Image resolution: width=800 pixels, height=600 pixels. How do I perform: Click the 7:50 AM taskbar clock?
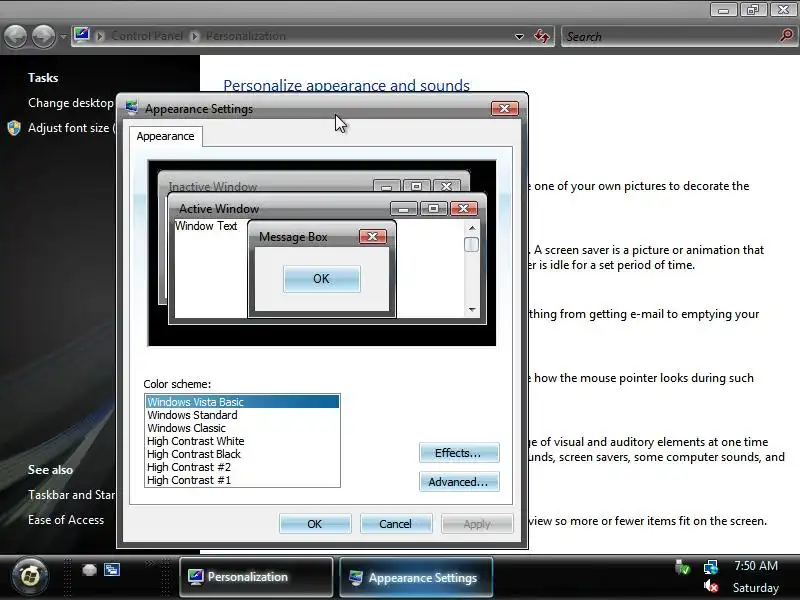coord(756,565)
